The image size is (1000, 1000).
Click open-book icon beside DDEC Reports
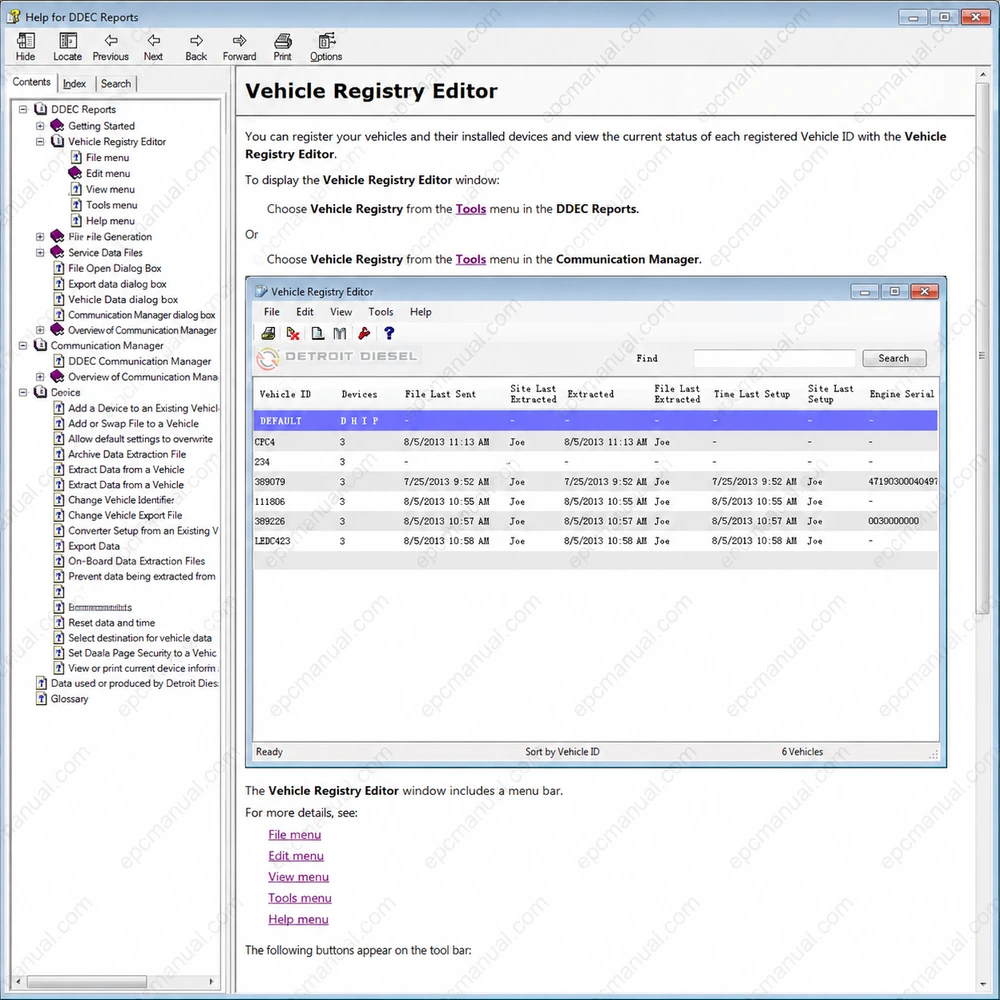click(41, 109)
